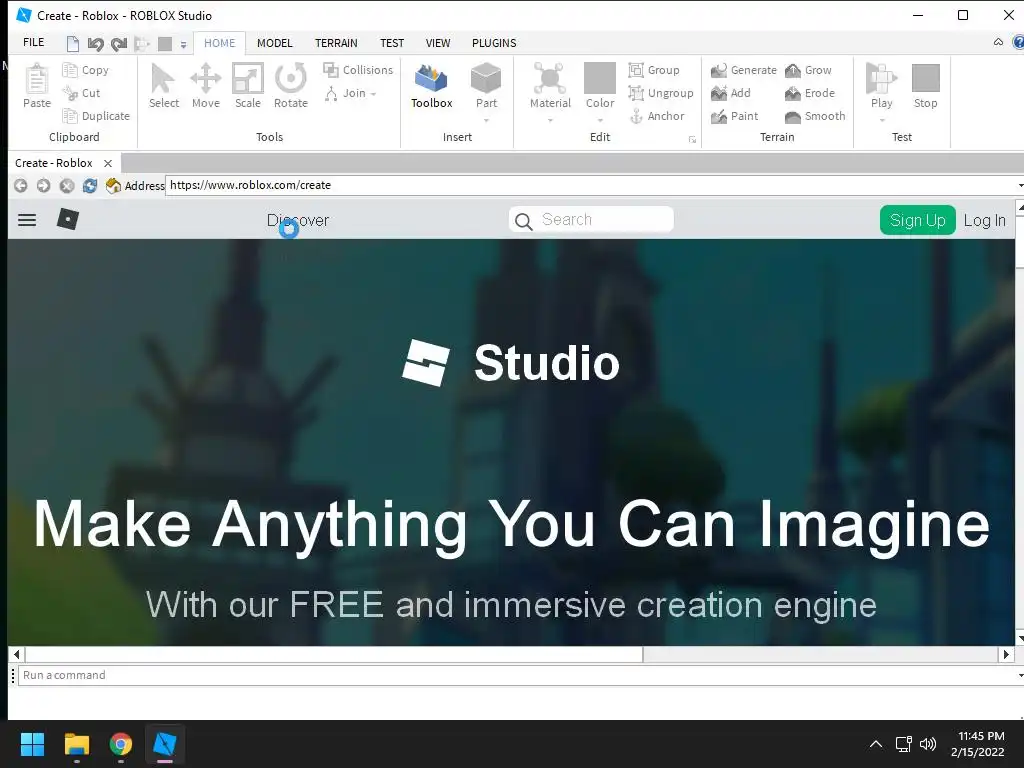Click the Undo arrow icon
Viewport: 1024px width, 768px height.
click(96, 44)
